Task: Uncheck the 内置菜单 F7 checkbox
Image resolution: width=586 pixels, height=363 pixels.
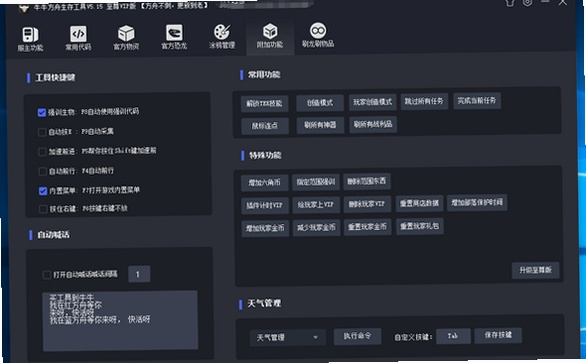Action: point(43,191)
